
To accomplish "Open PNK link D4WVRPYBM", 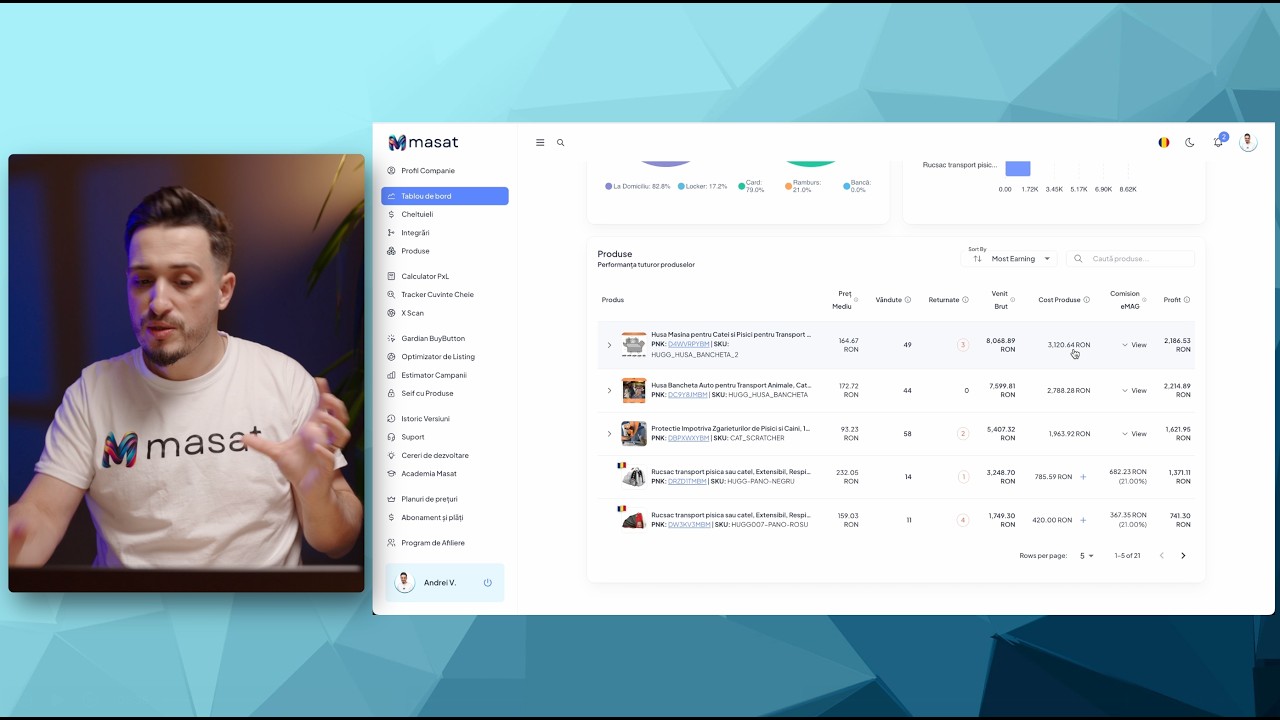I will point(689,344).
